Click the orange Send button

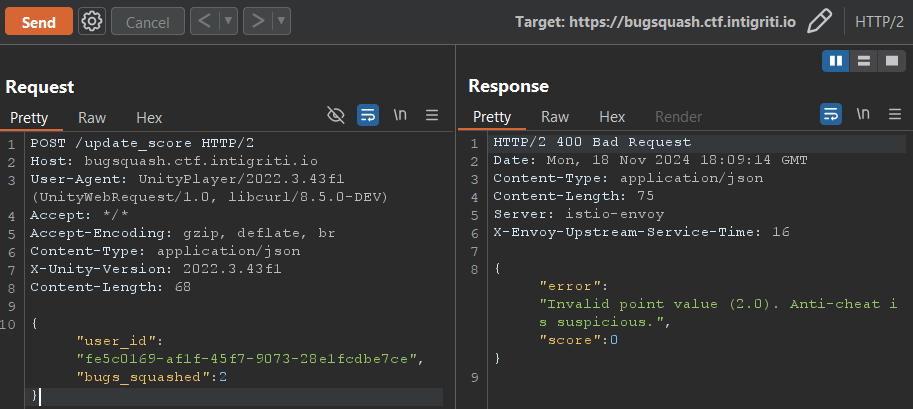38,21
